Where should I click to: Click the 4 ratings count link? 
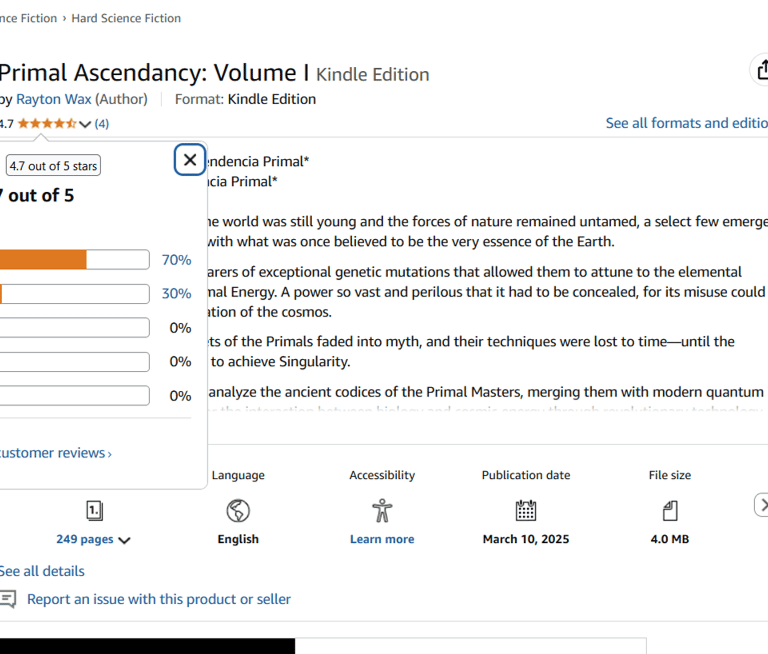[x=102, y=124]
